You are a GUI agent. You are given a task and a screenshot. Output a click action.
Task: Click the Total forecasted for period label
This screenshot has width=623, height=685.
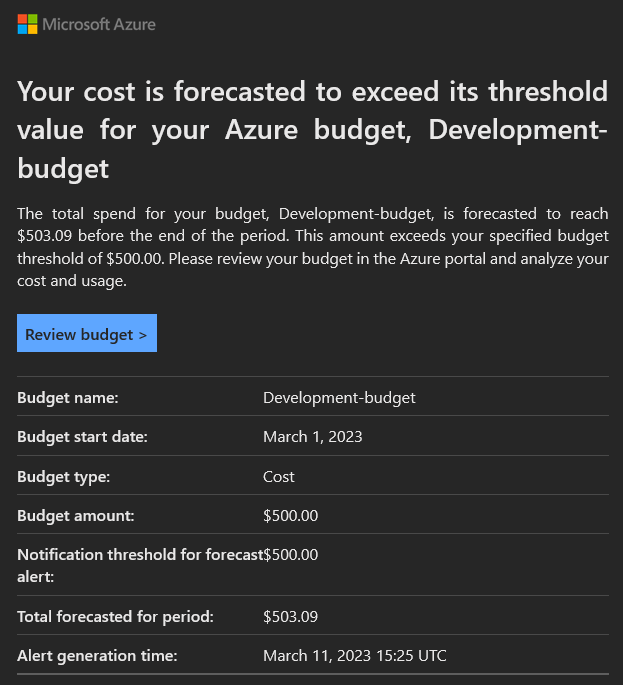[x=115, y=617]
